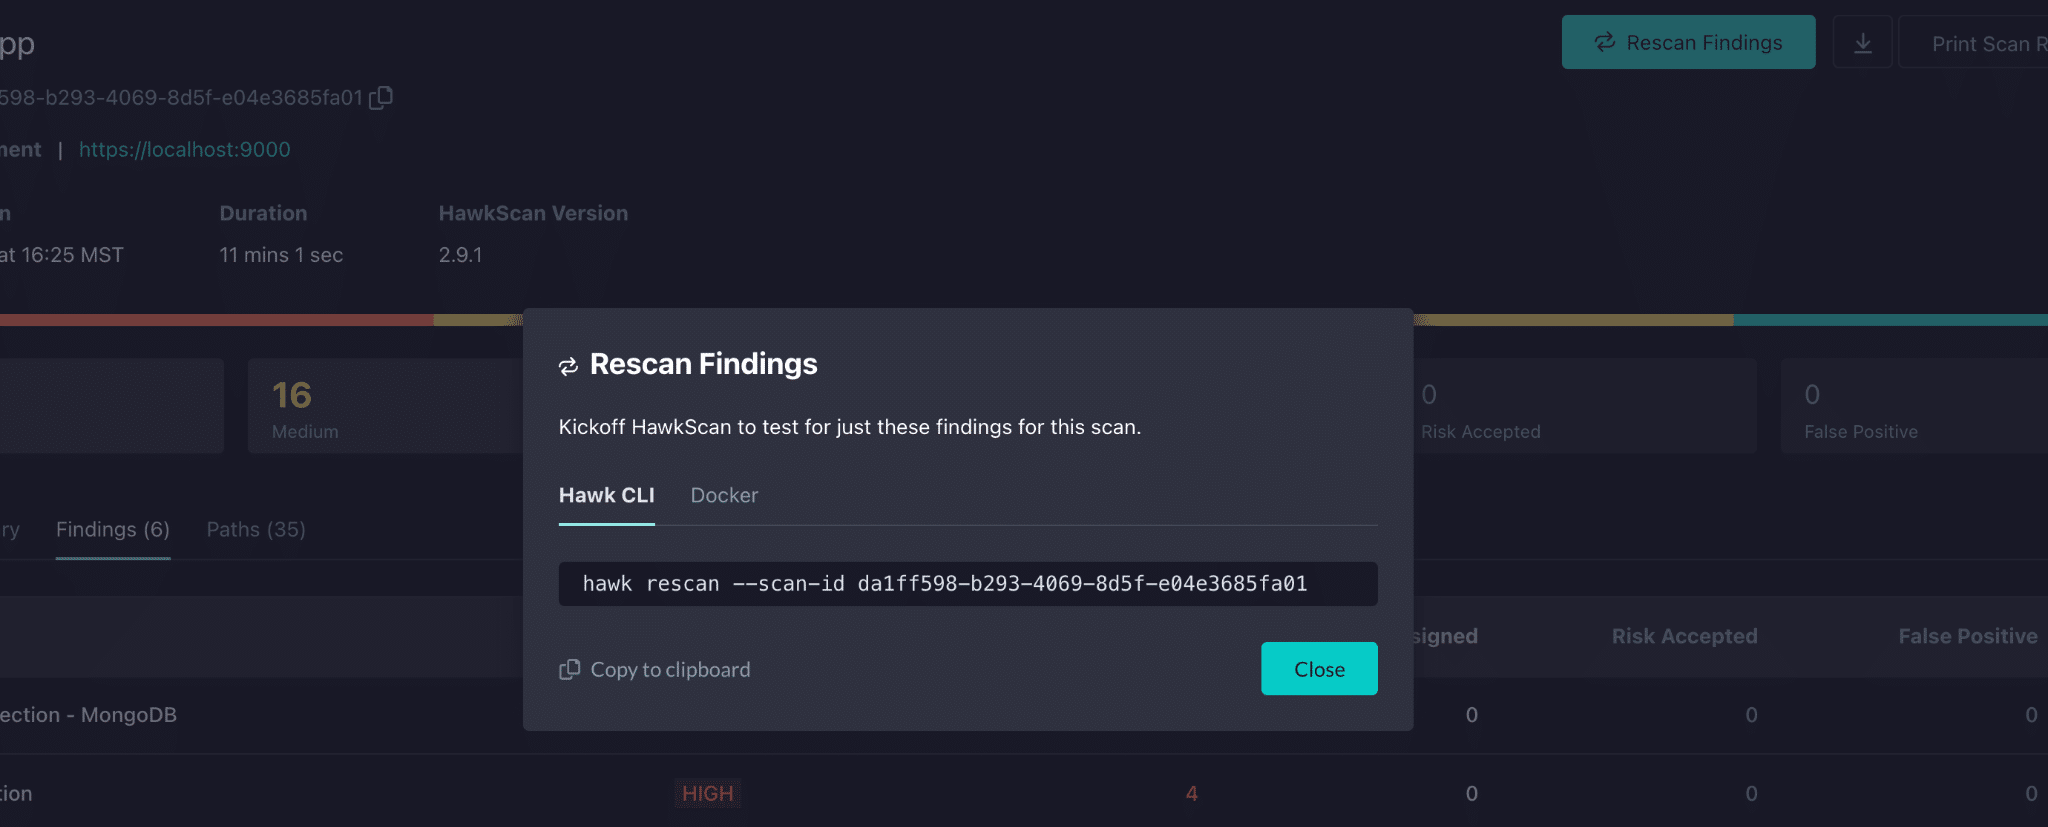Screen dimensions: 2048x827
Task: Click the Copy to clipboard icon
Action: pos(569,669)
